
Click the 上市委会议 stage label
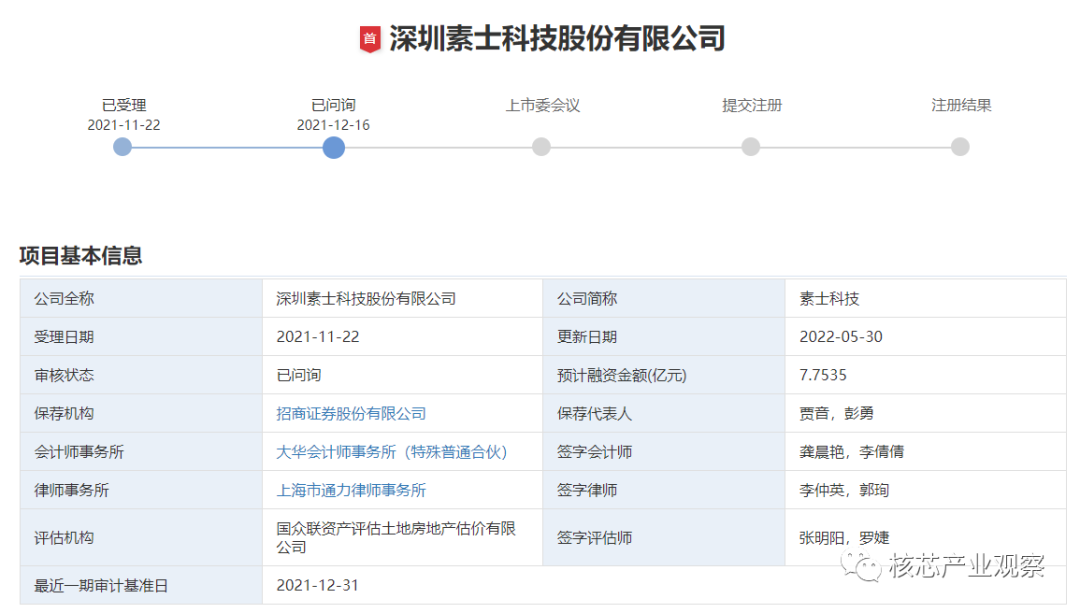coord(543,105)
